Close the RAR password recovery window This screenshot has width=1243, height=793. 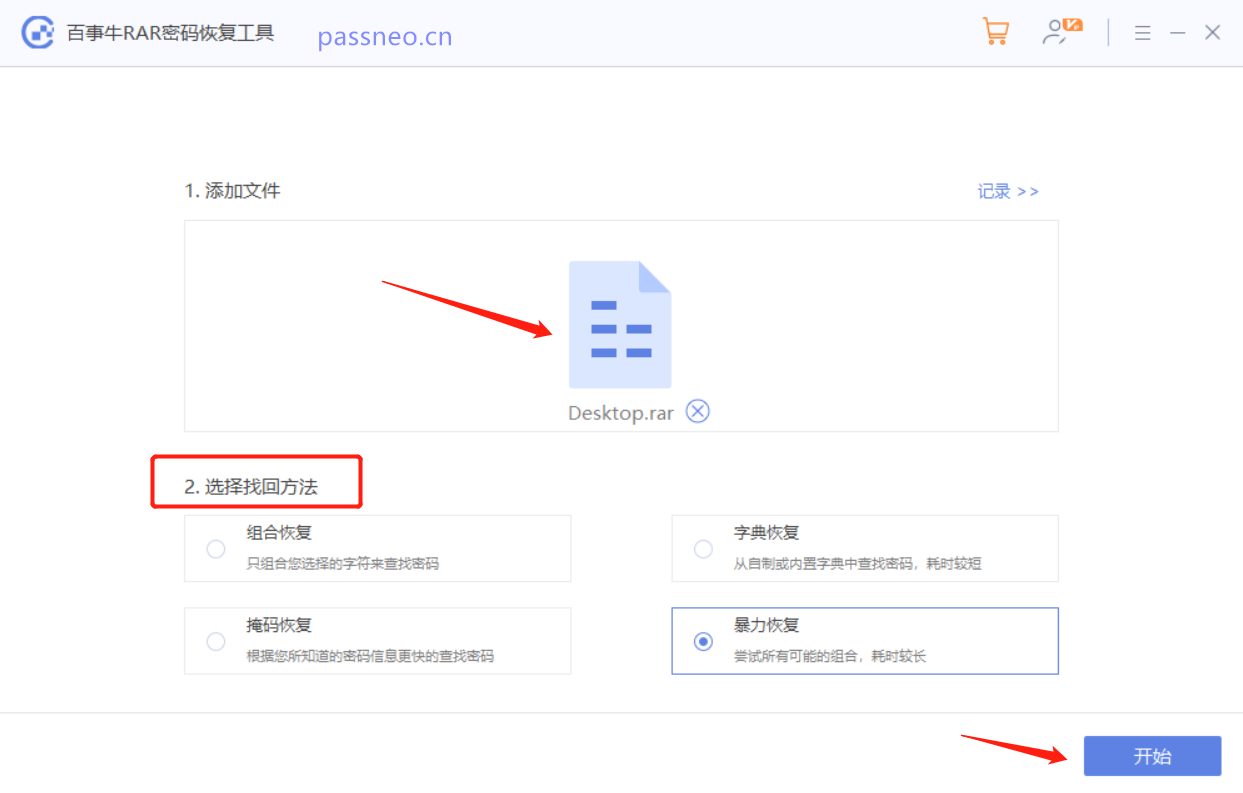1212,33
